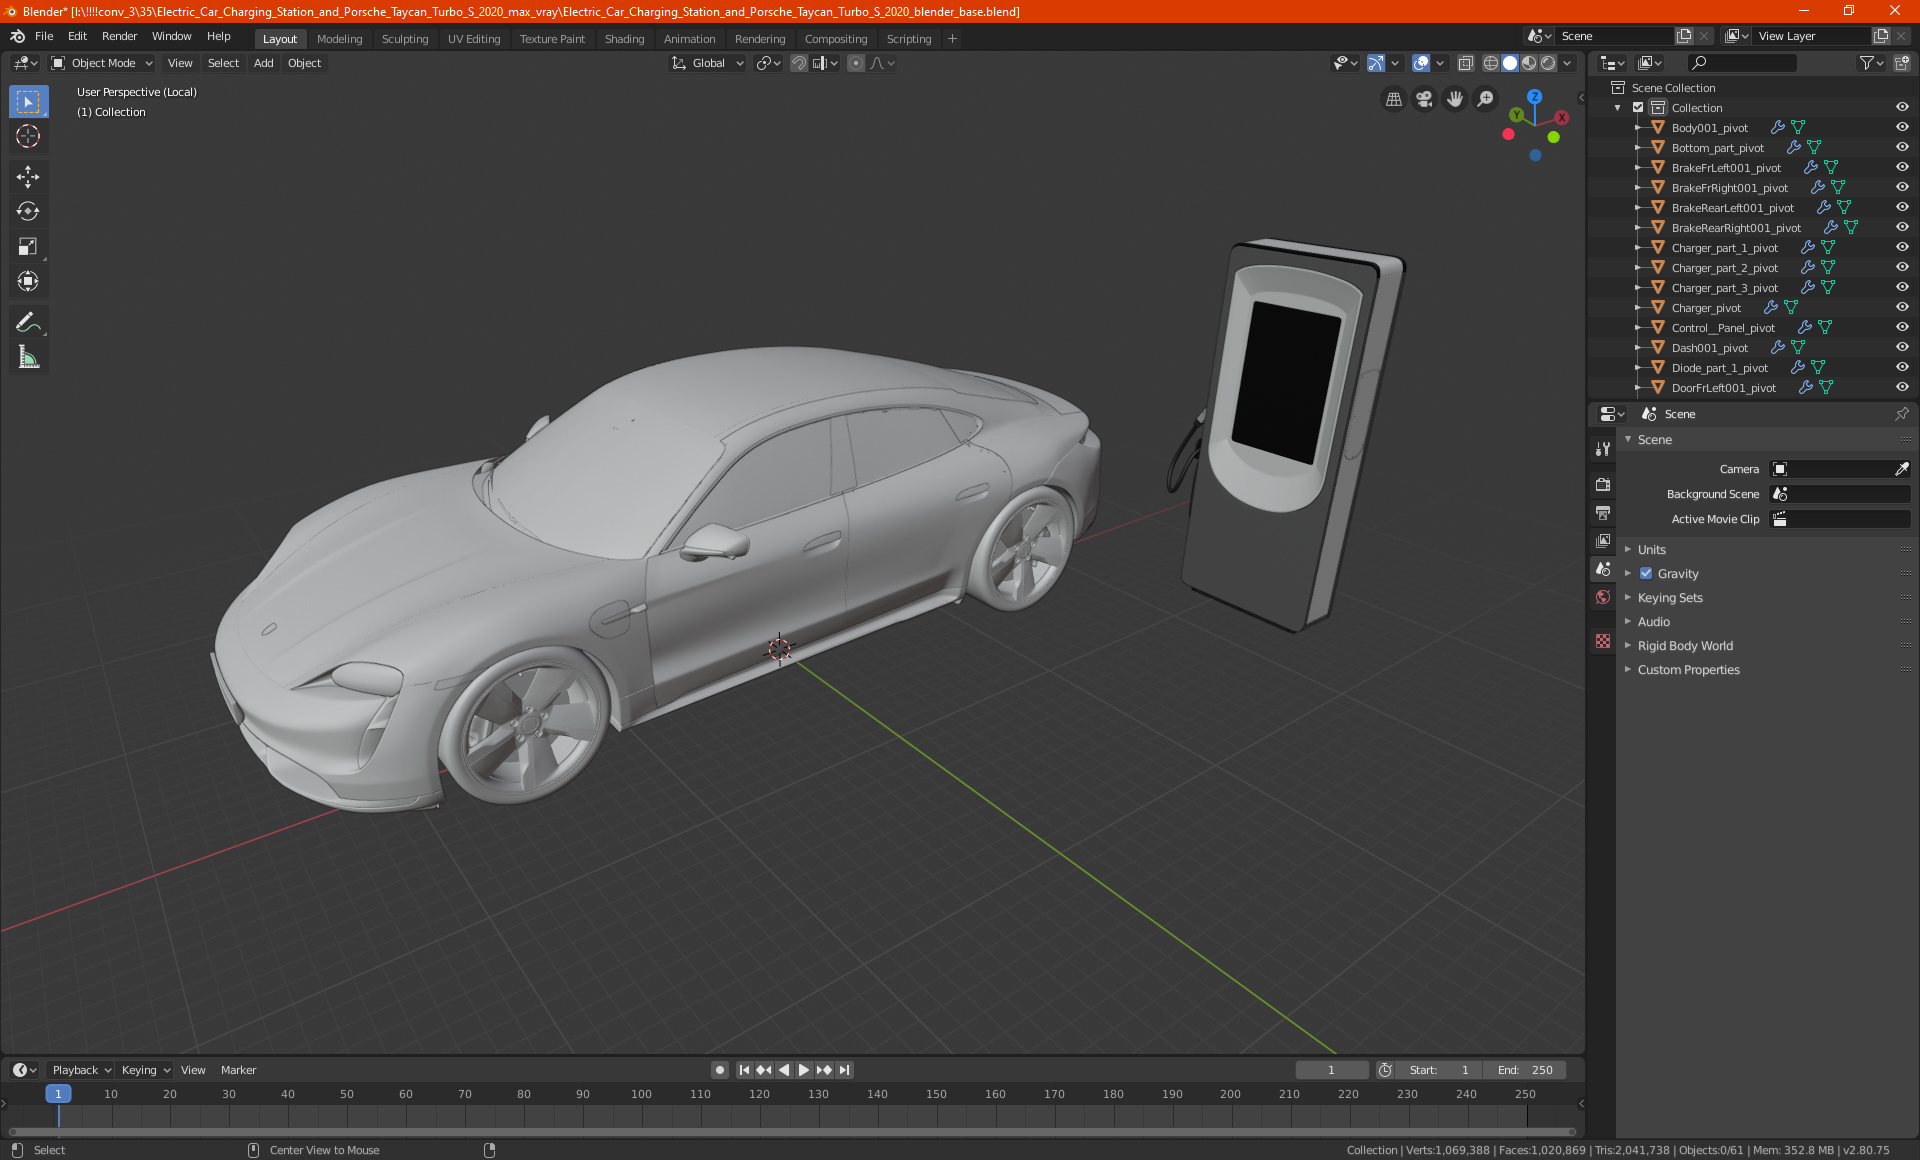
Task: Open the File menu
Action: [44, 36]
